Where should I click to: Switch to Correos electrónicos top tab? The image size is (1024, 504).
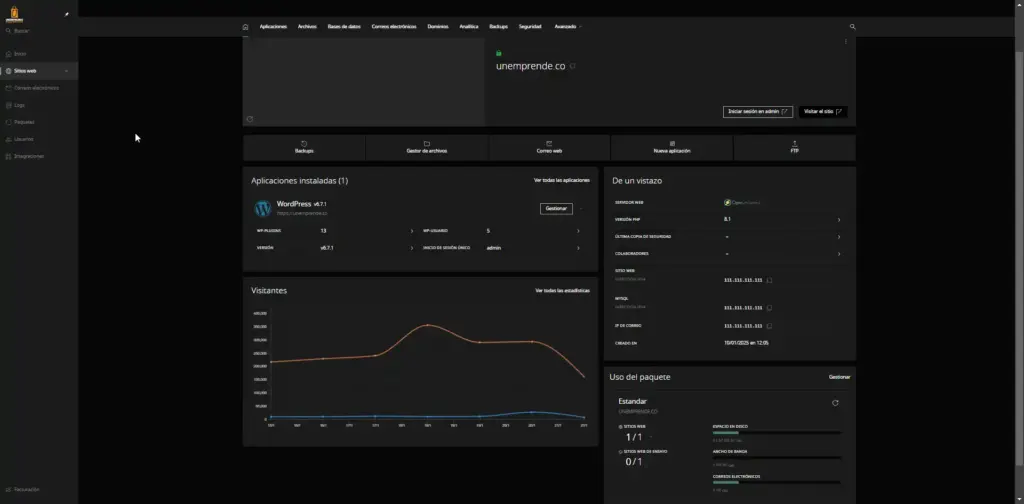pos(394,27)
